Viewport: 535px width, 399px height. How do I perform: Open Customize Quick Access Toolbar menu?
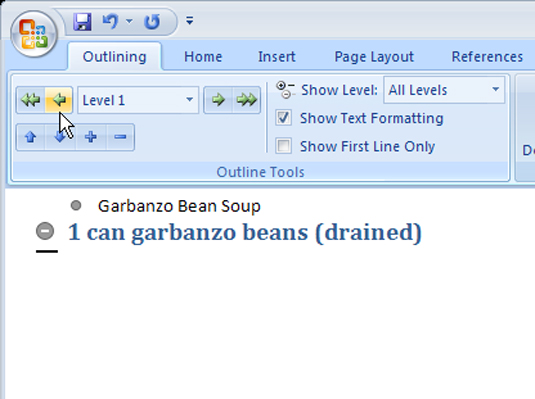point(190,21)
